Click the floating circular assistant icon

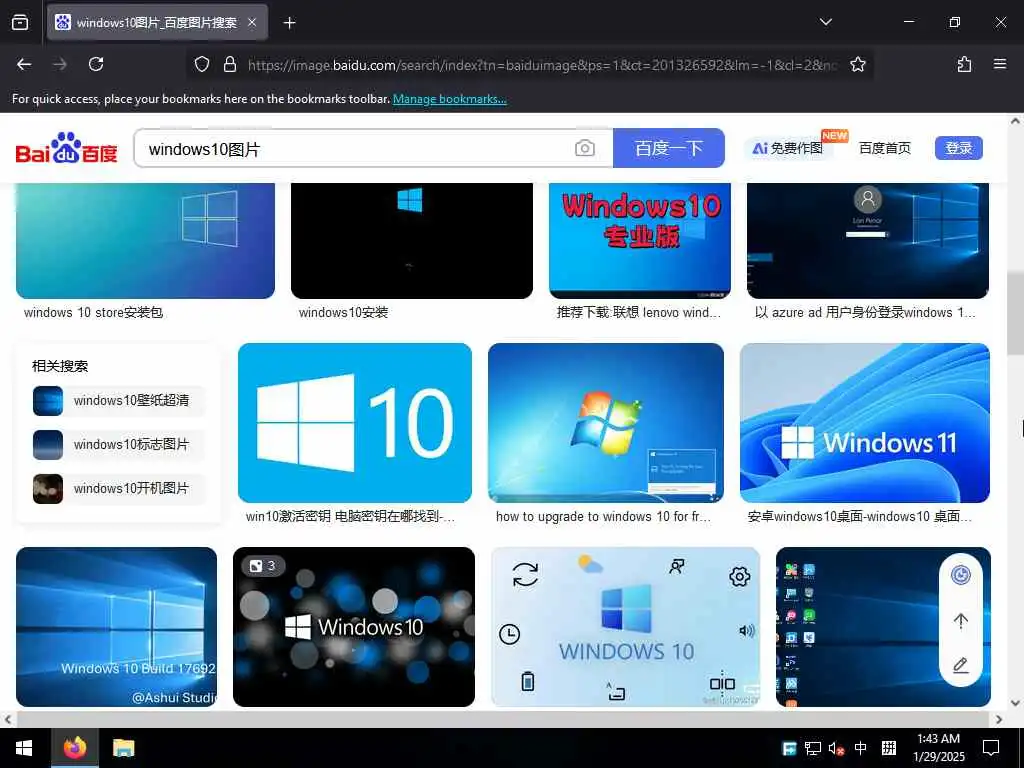[961, 575]
